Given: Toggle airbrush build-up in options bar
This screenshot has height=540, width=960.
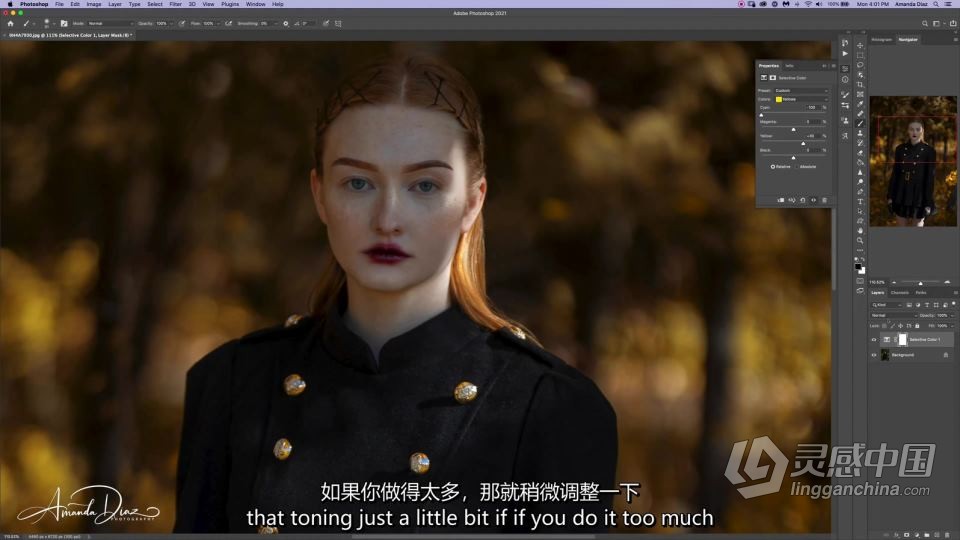Looking at the screenshot, I should click(x=228, y=23).
